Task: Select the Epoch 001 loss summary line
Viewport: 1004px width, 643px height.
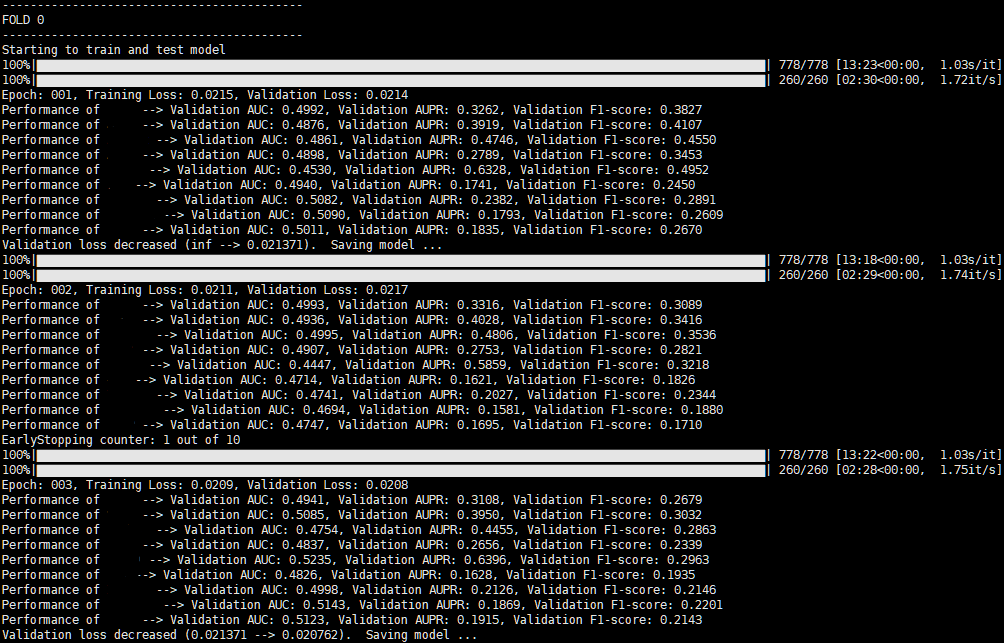Action: pyautogui.click(x=204, y=95)
